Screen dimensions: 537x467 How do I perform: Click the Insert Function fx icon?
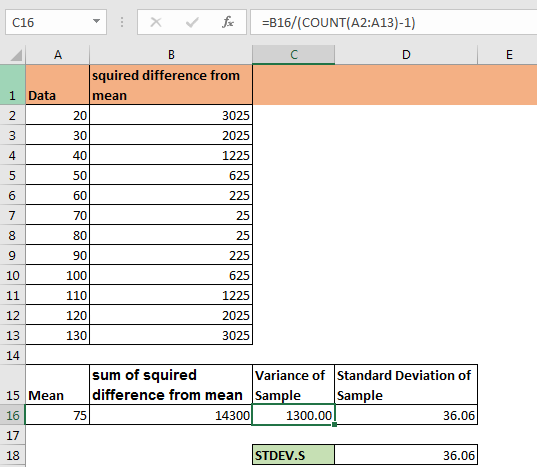(x=228, y=23)
